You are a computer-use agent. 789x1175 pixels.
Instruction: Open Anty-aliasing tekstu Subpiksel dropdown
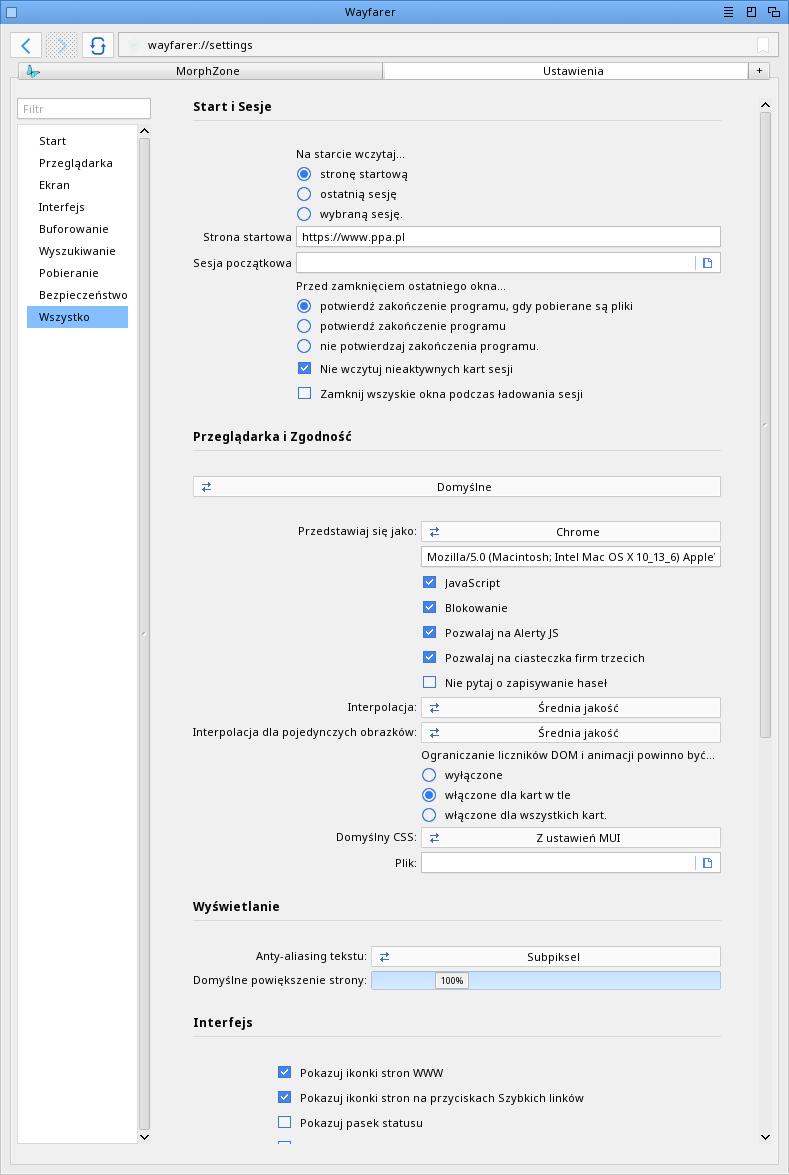click(546, 956)
